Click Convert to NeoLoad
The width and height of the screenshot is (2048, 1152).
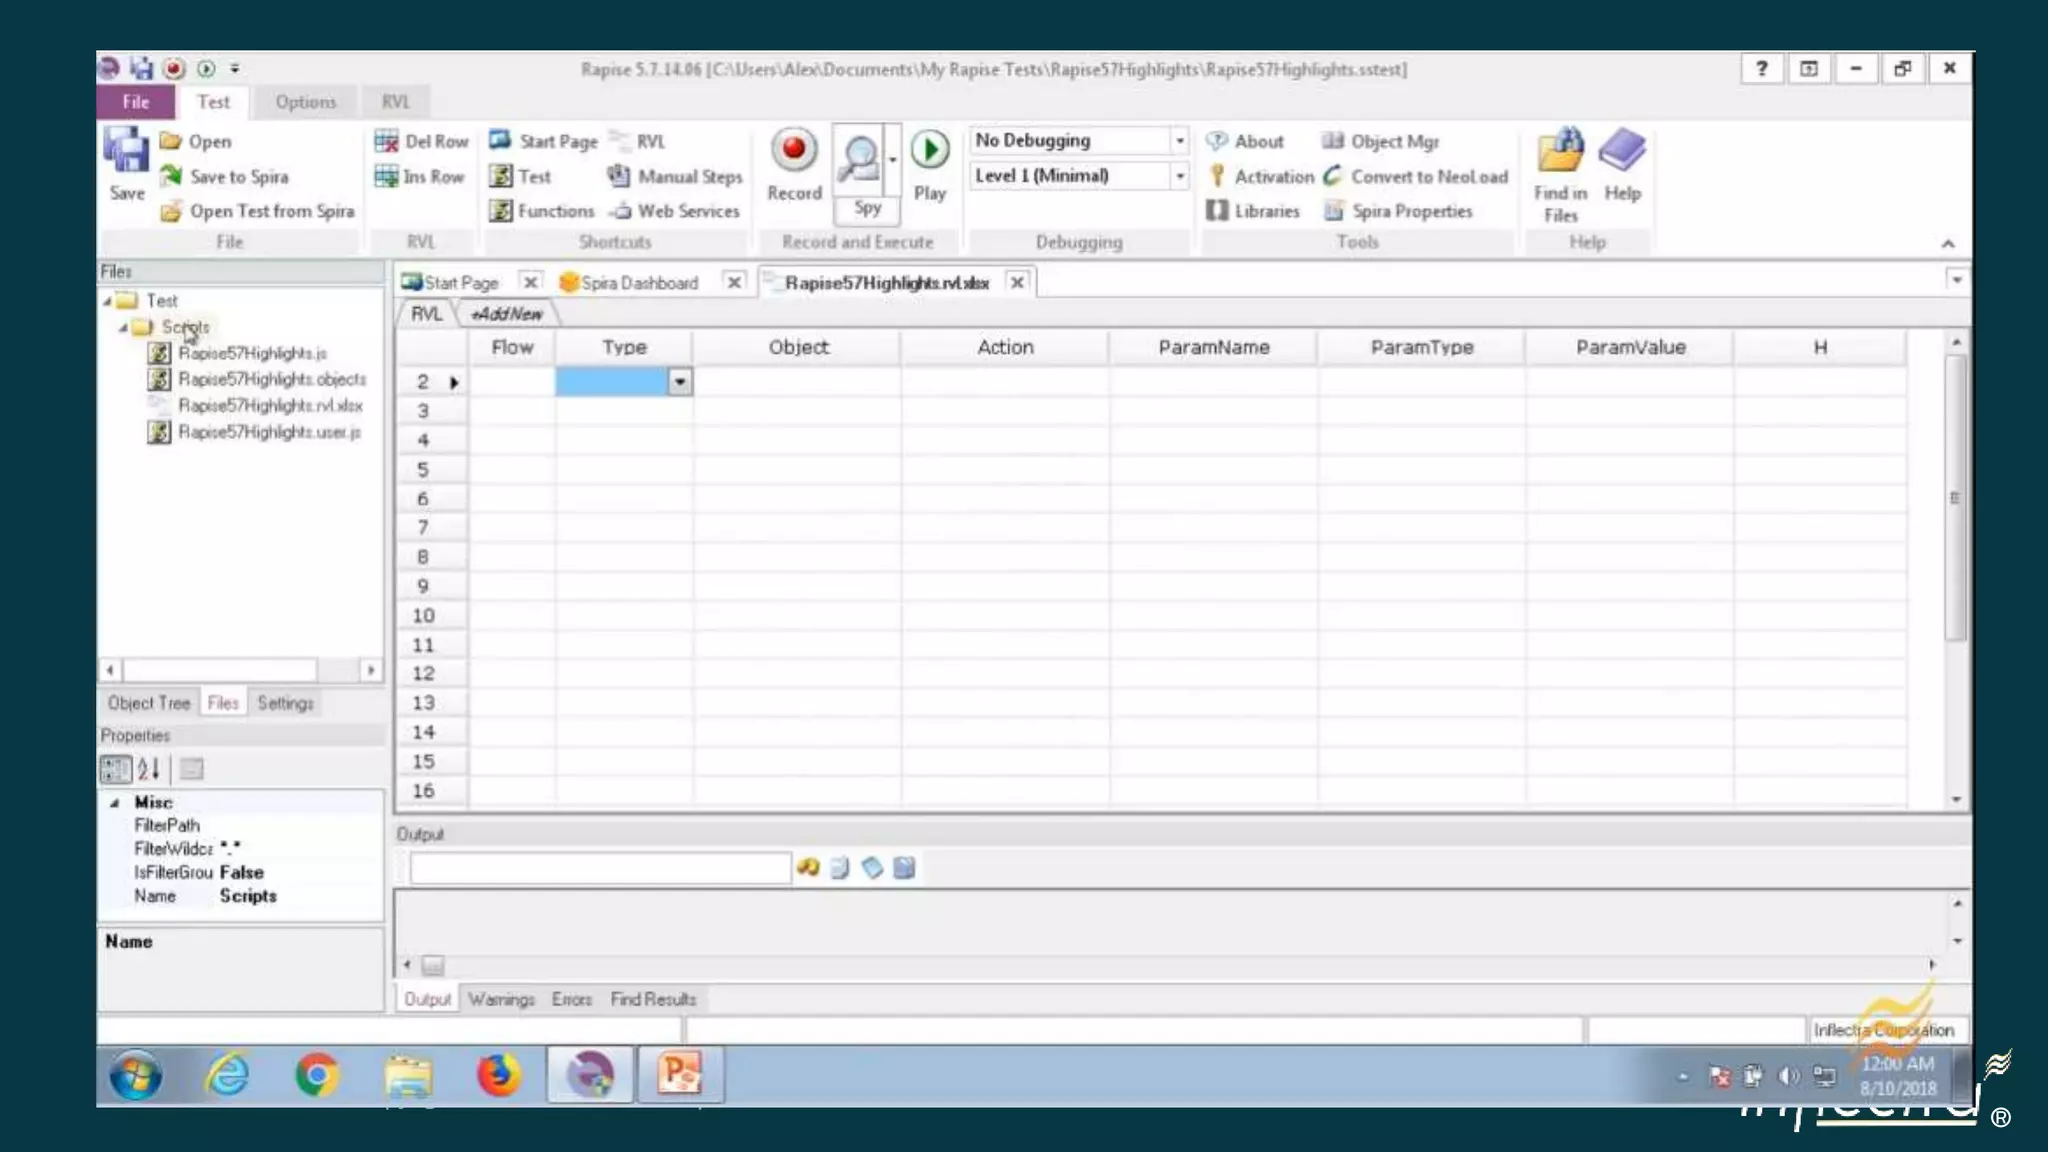1415,176
